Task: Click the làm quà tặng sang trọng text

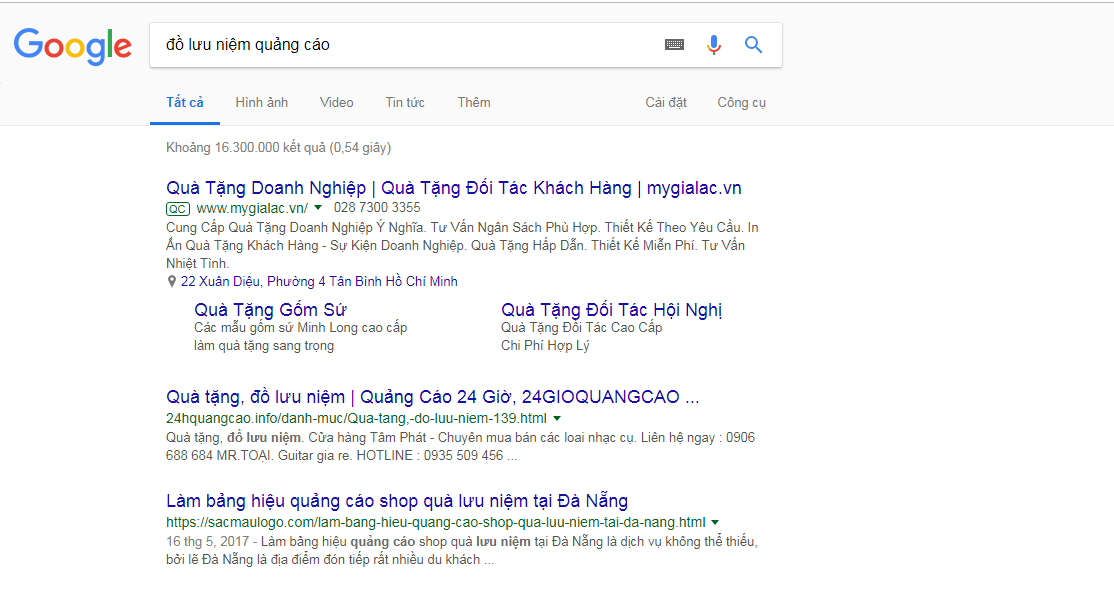Action: (264, 346)
